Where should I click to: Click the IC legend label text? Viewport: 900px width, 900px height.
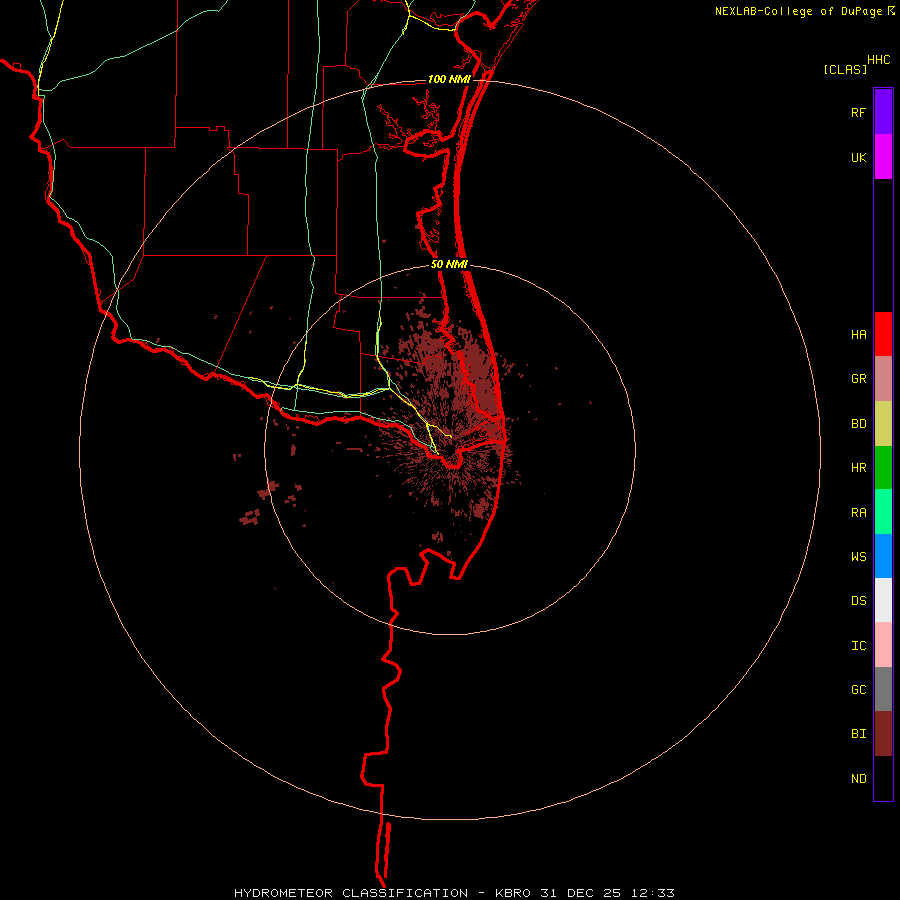(x=858, y=646)
